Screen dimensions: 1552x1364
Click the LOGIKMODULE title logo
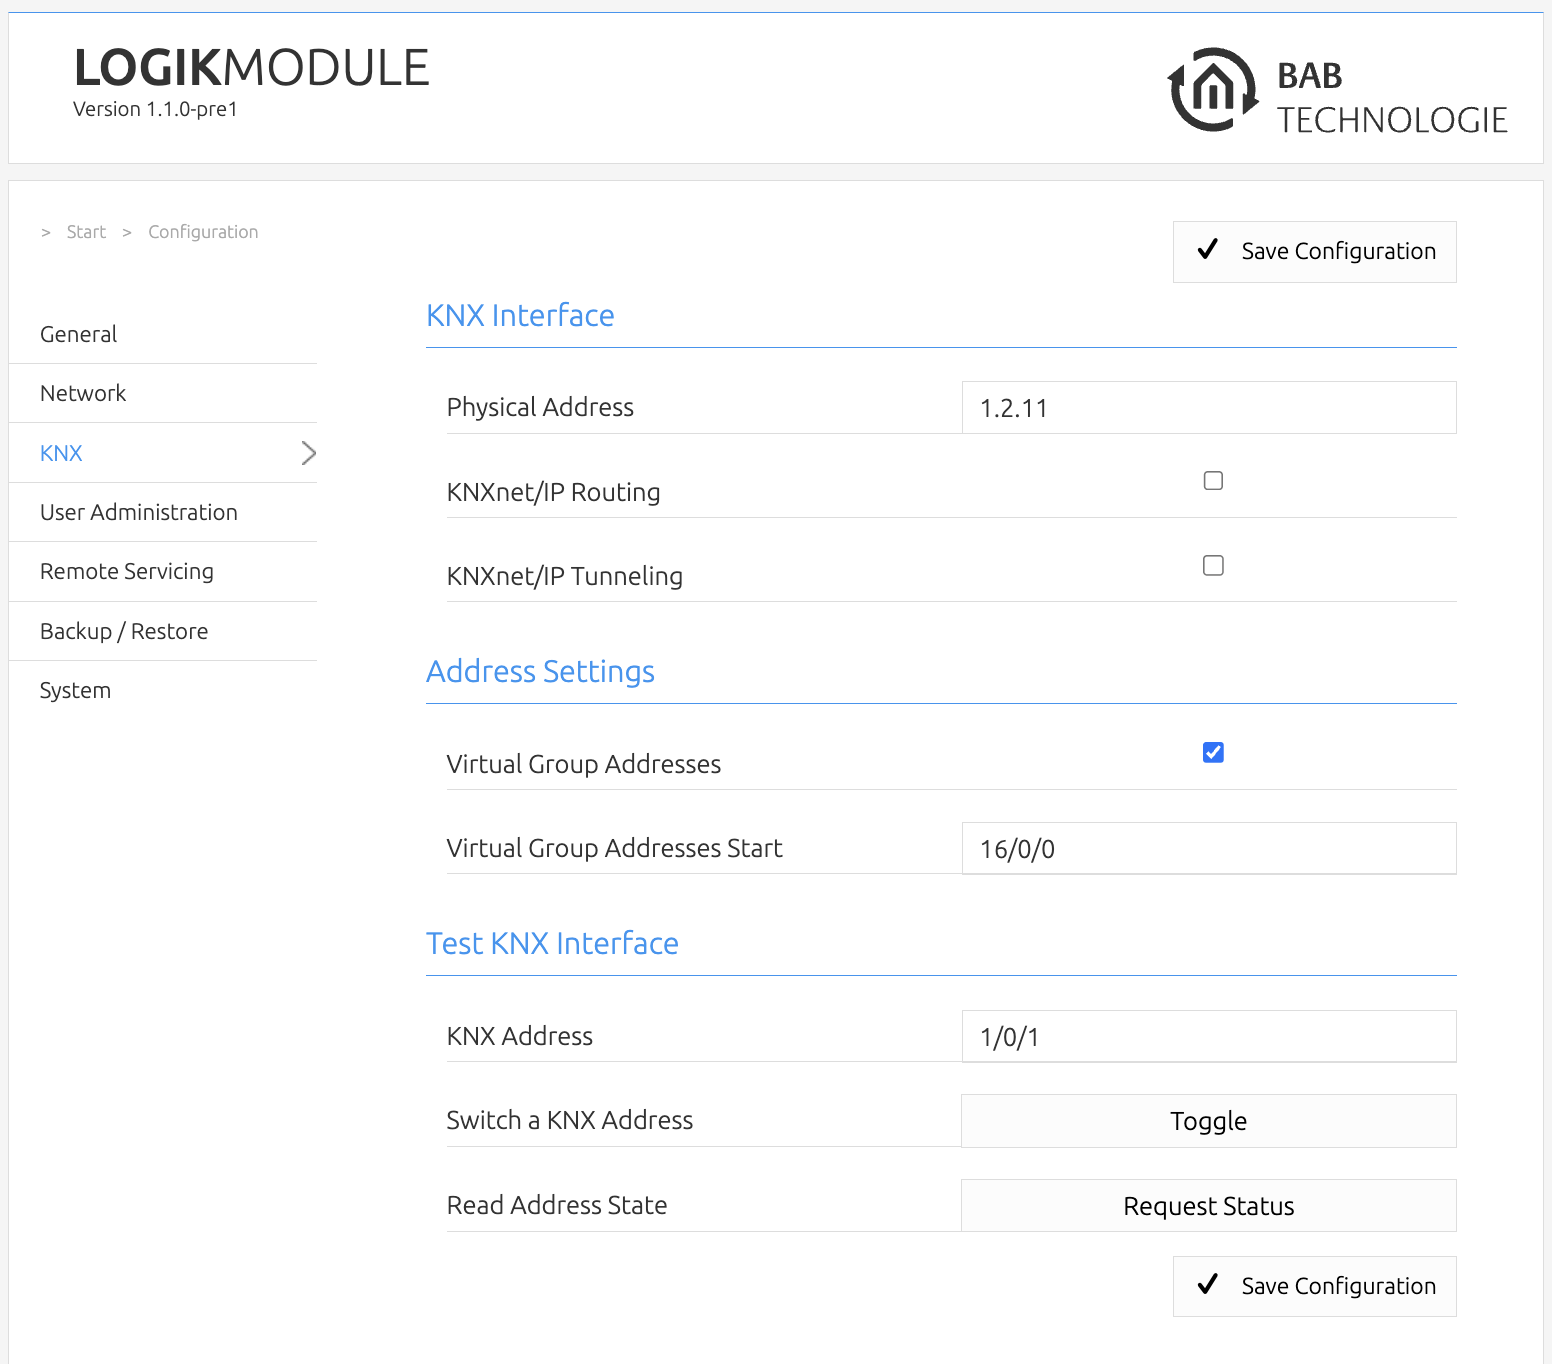click(x=252, y=68)
